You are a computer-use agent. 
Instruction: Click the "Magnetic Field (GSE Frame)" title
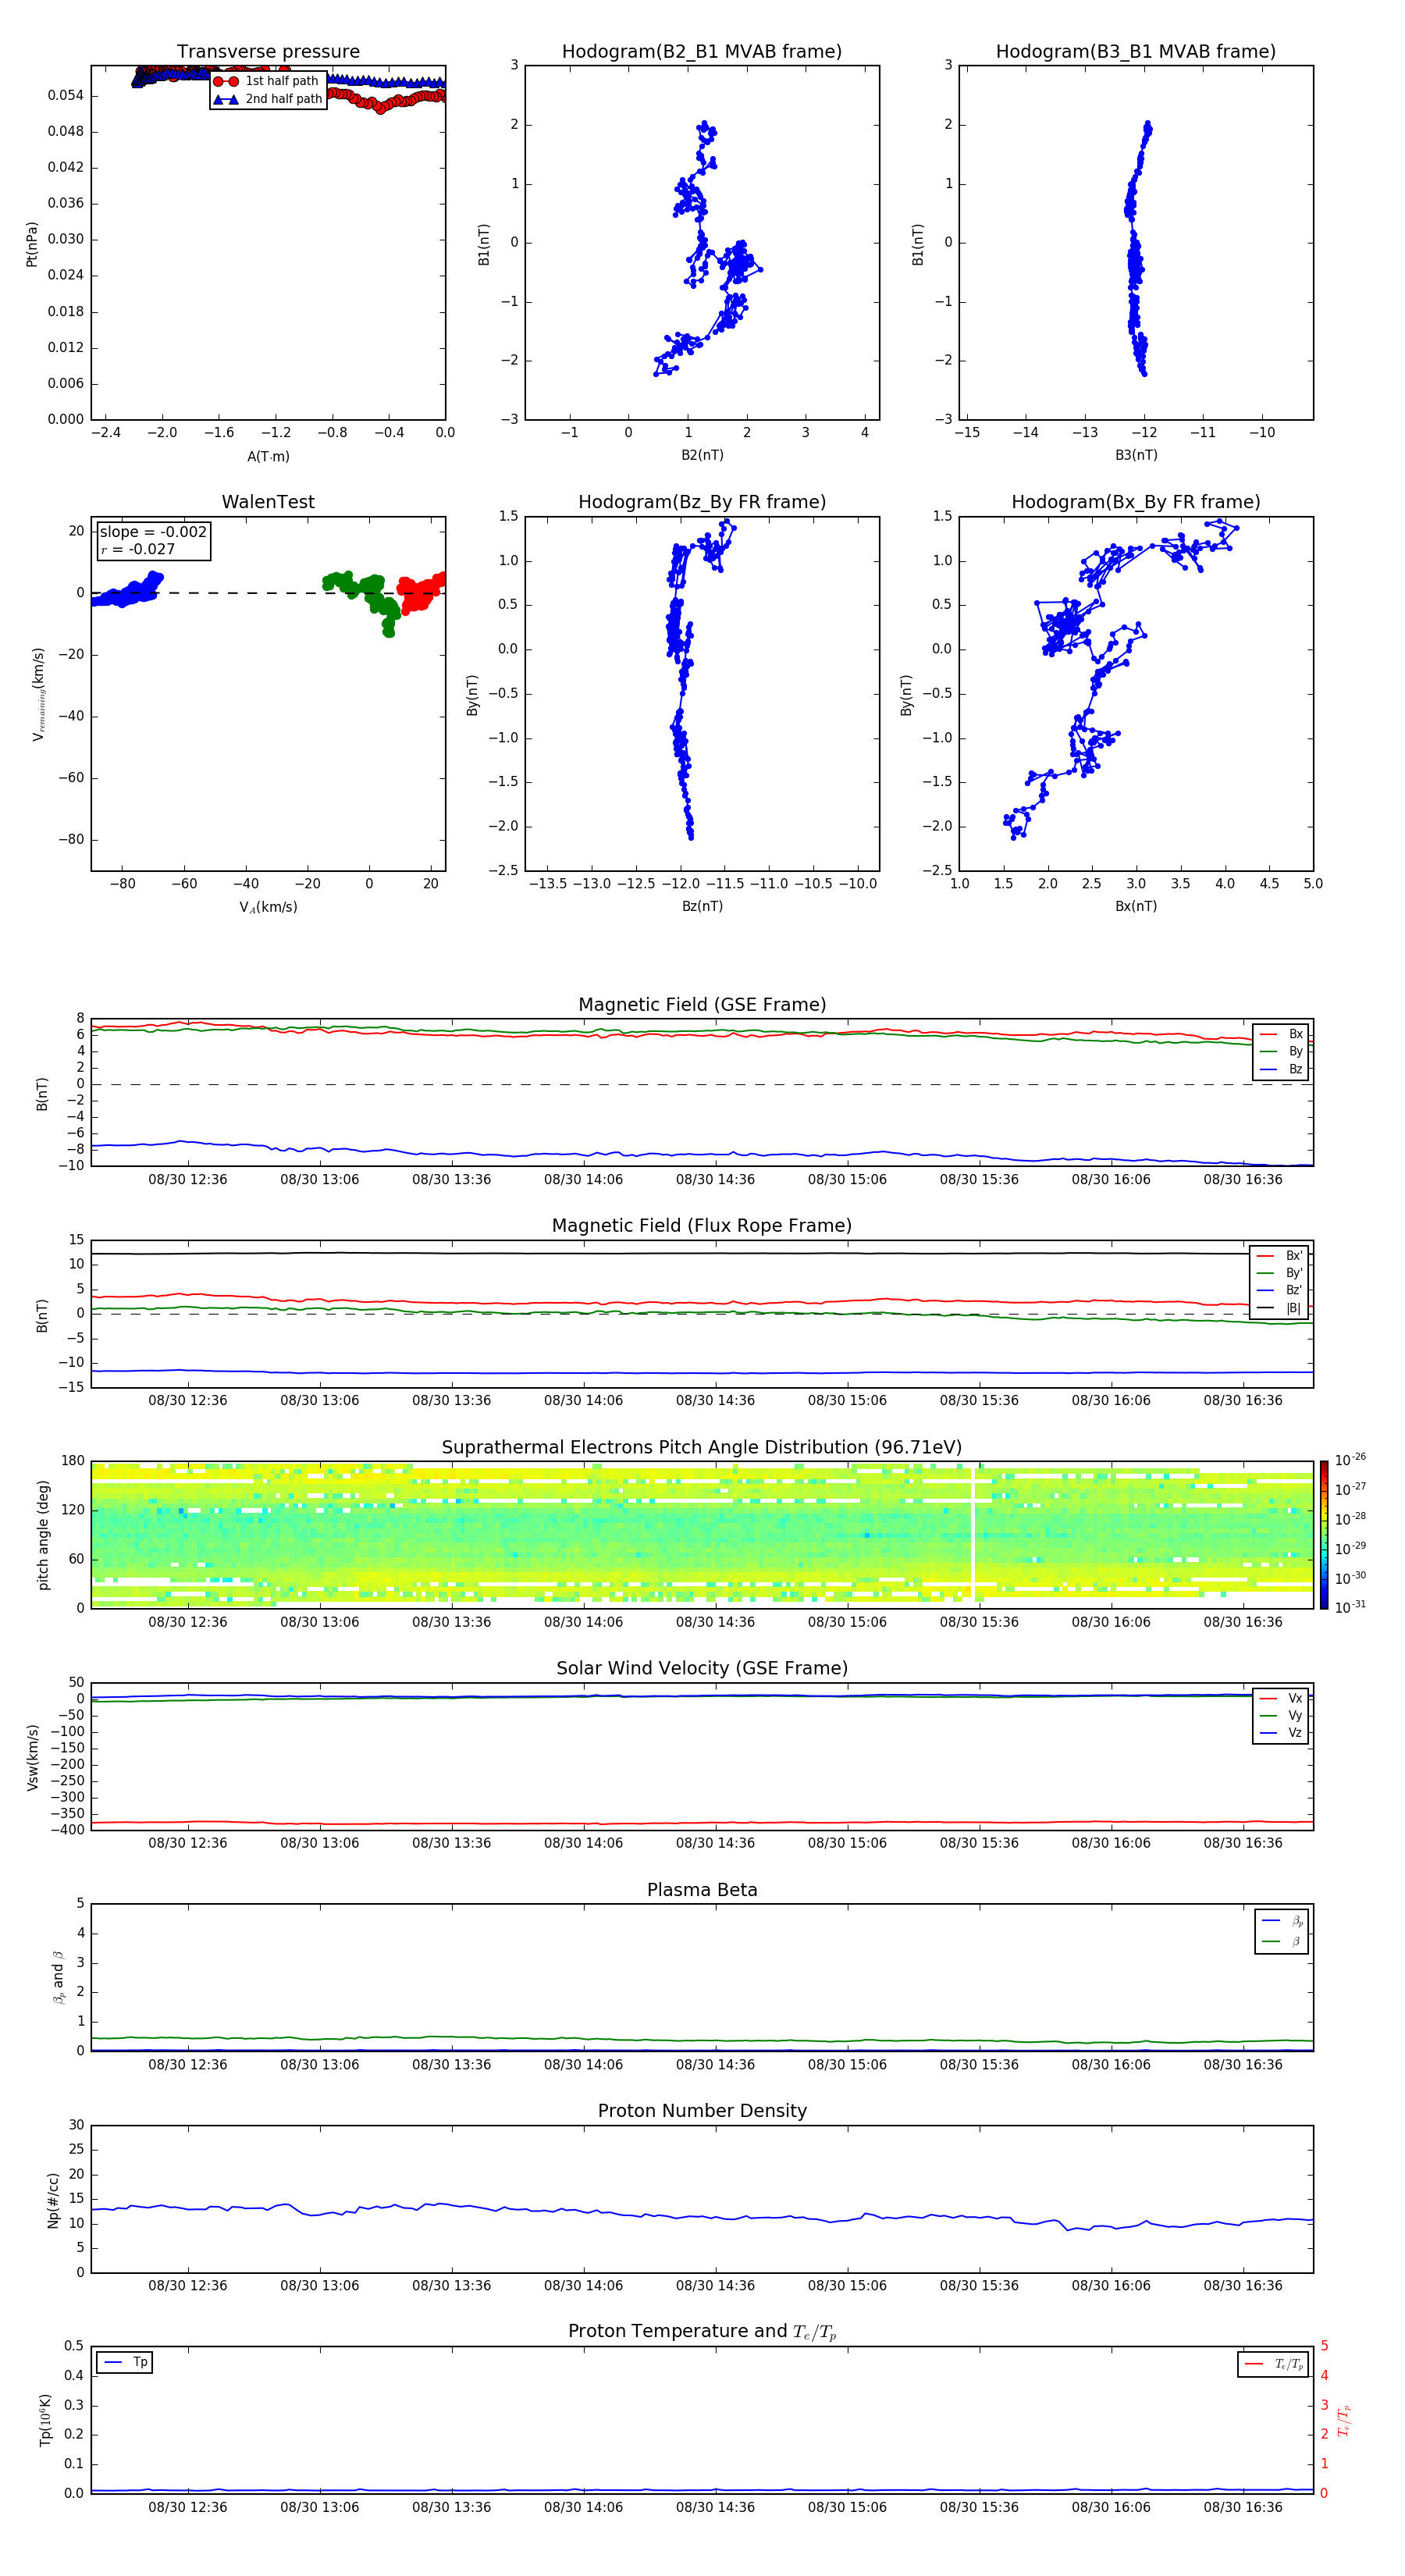coord(702,1005)
